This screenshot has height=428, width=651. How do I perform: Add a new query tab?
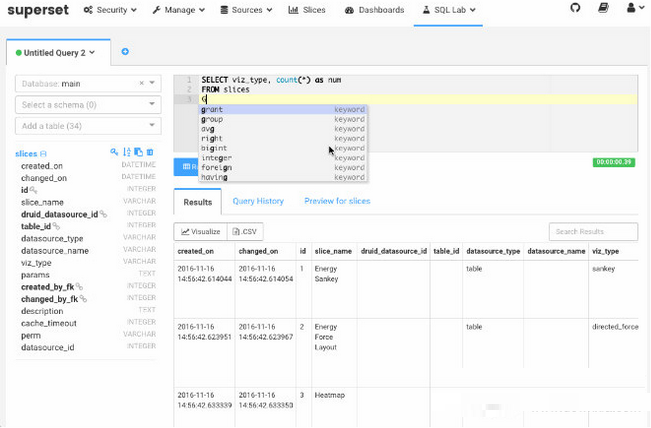pos(125,51)
